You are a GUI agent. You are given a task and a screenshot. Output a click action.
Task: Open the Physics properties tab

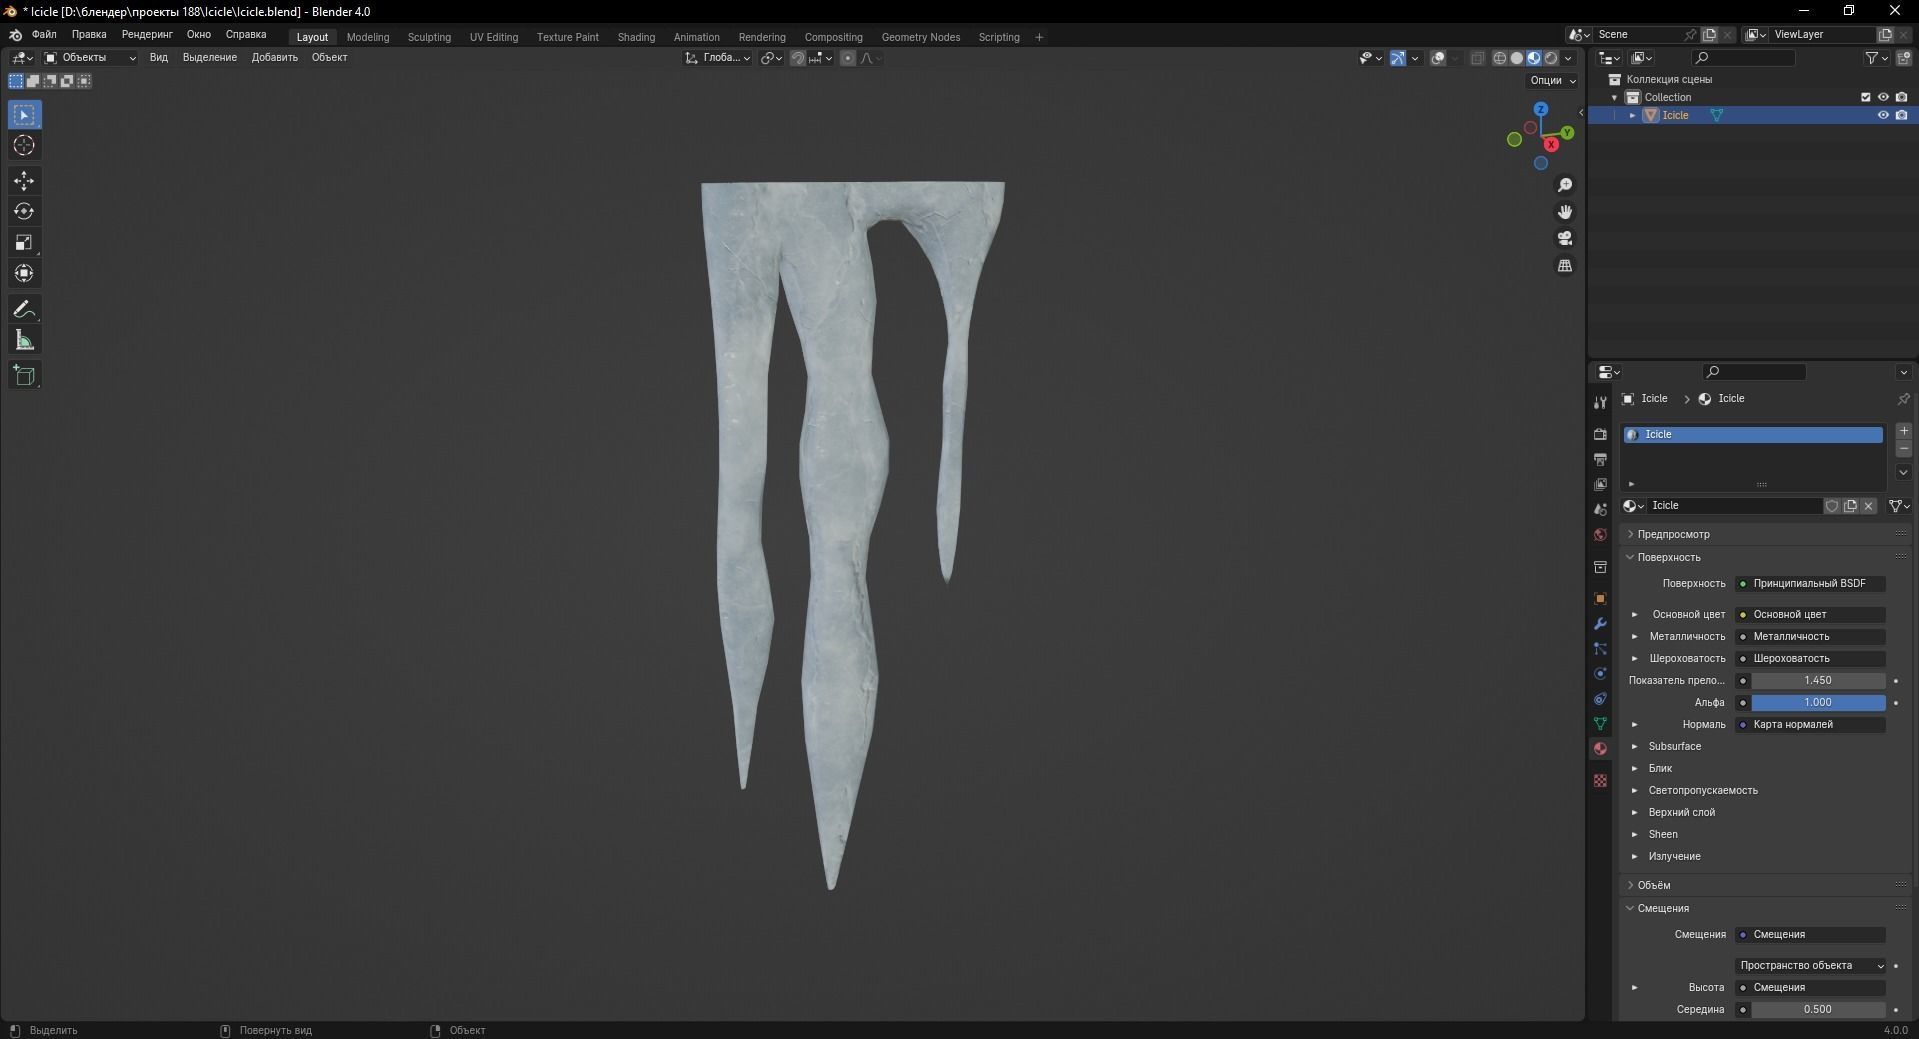[x=1600, y=673]
